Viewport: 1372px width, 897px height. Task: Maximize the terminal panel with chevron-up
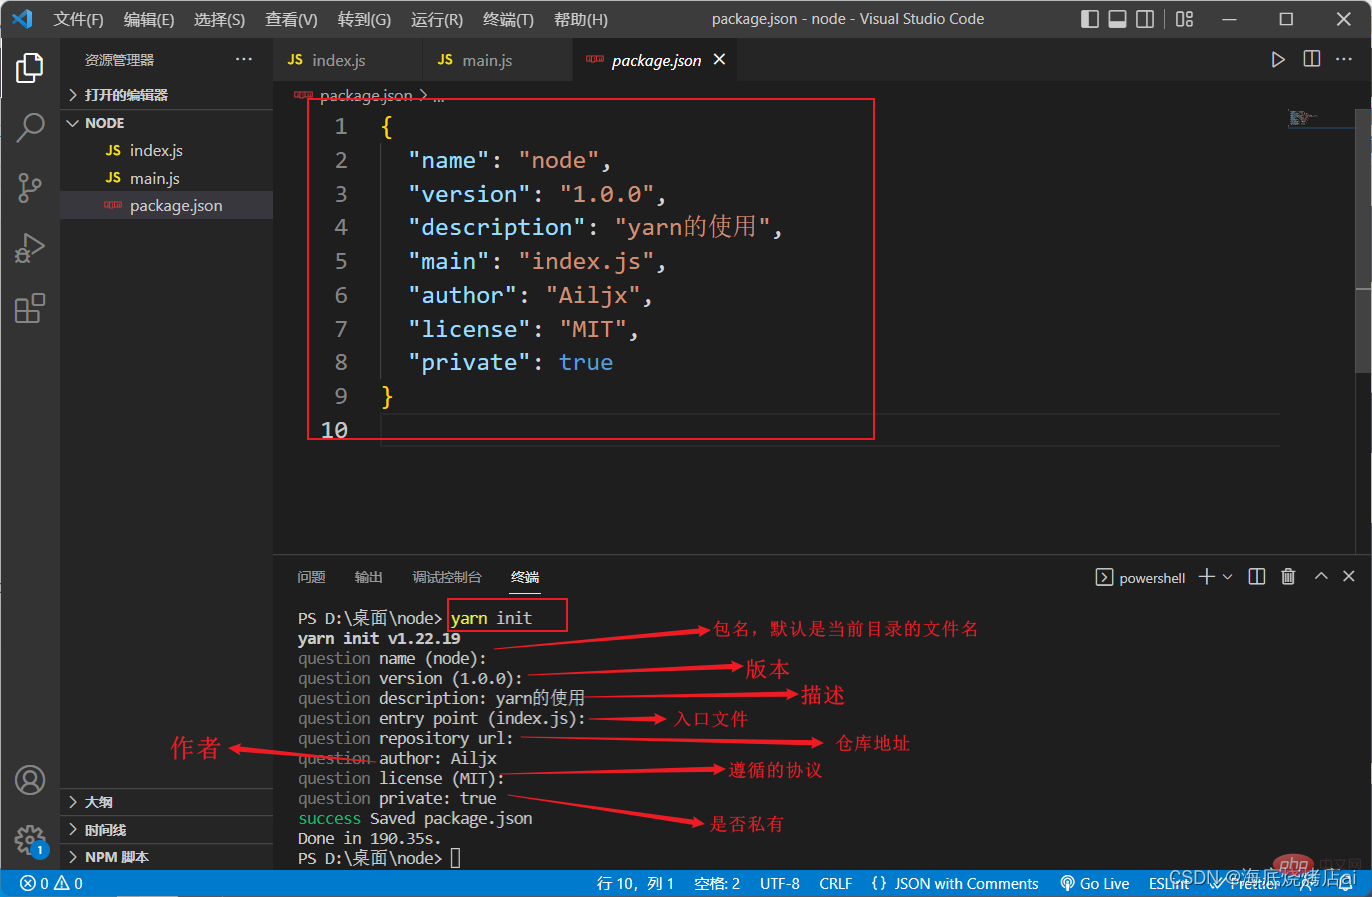point(1321,577)
